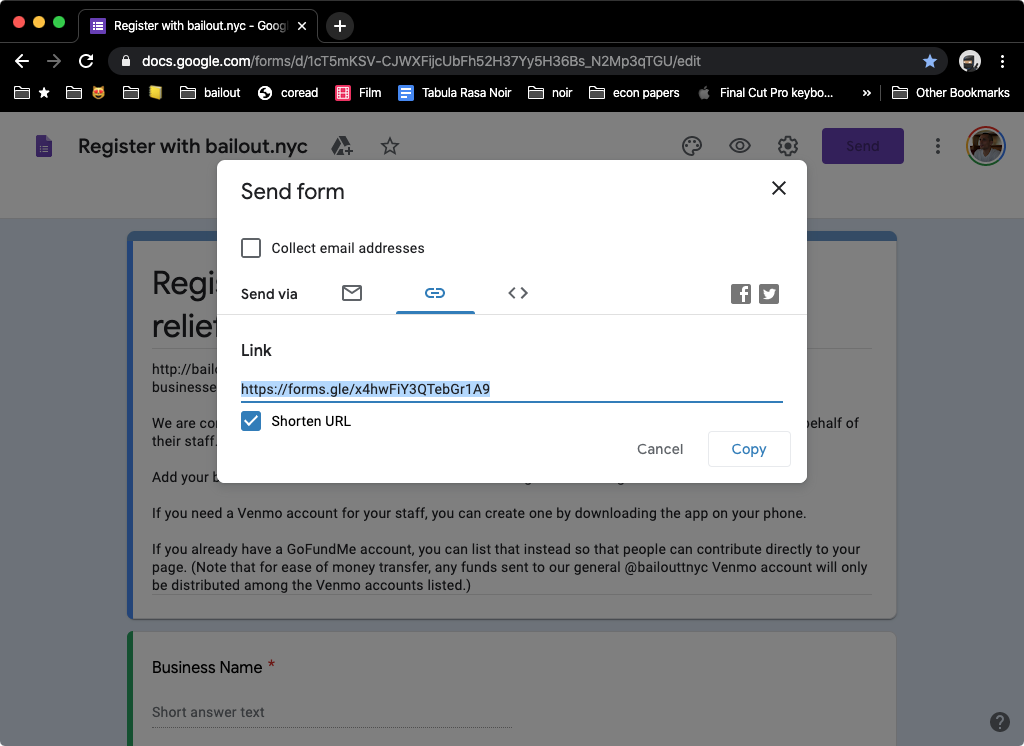Switch to the link share tab
Image resolution: width=1024 pixels, height=746 pixels.
point(435,293)
